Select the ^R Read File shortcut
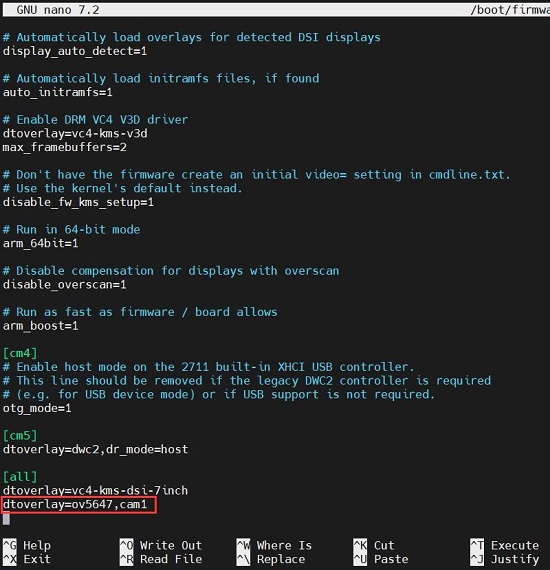 click(161, 559)
